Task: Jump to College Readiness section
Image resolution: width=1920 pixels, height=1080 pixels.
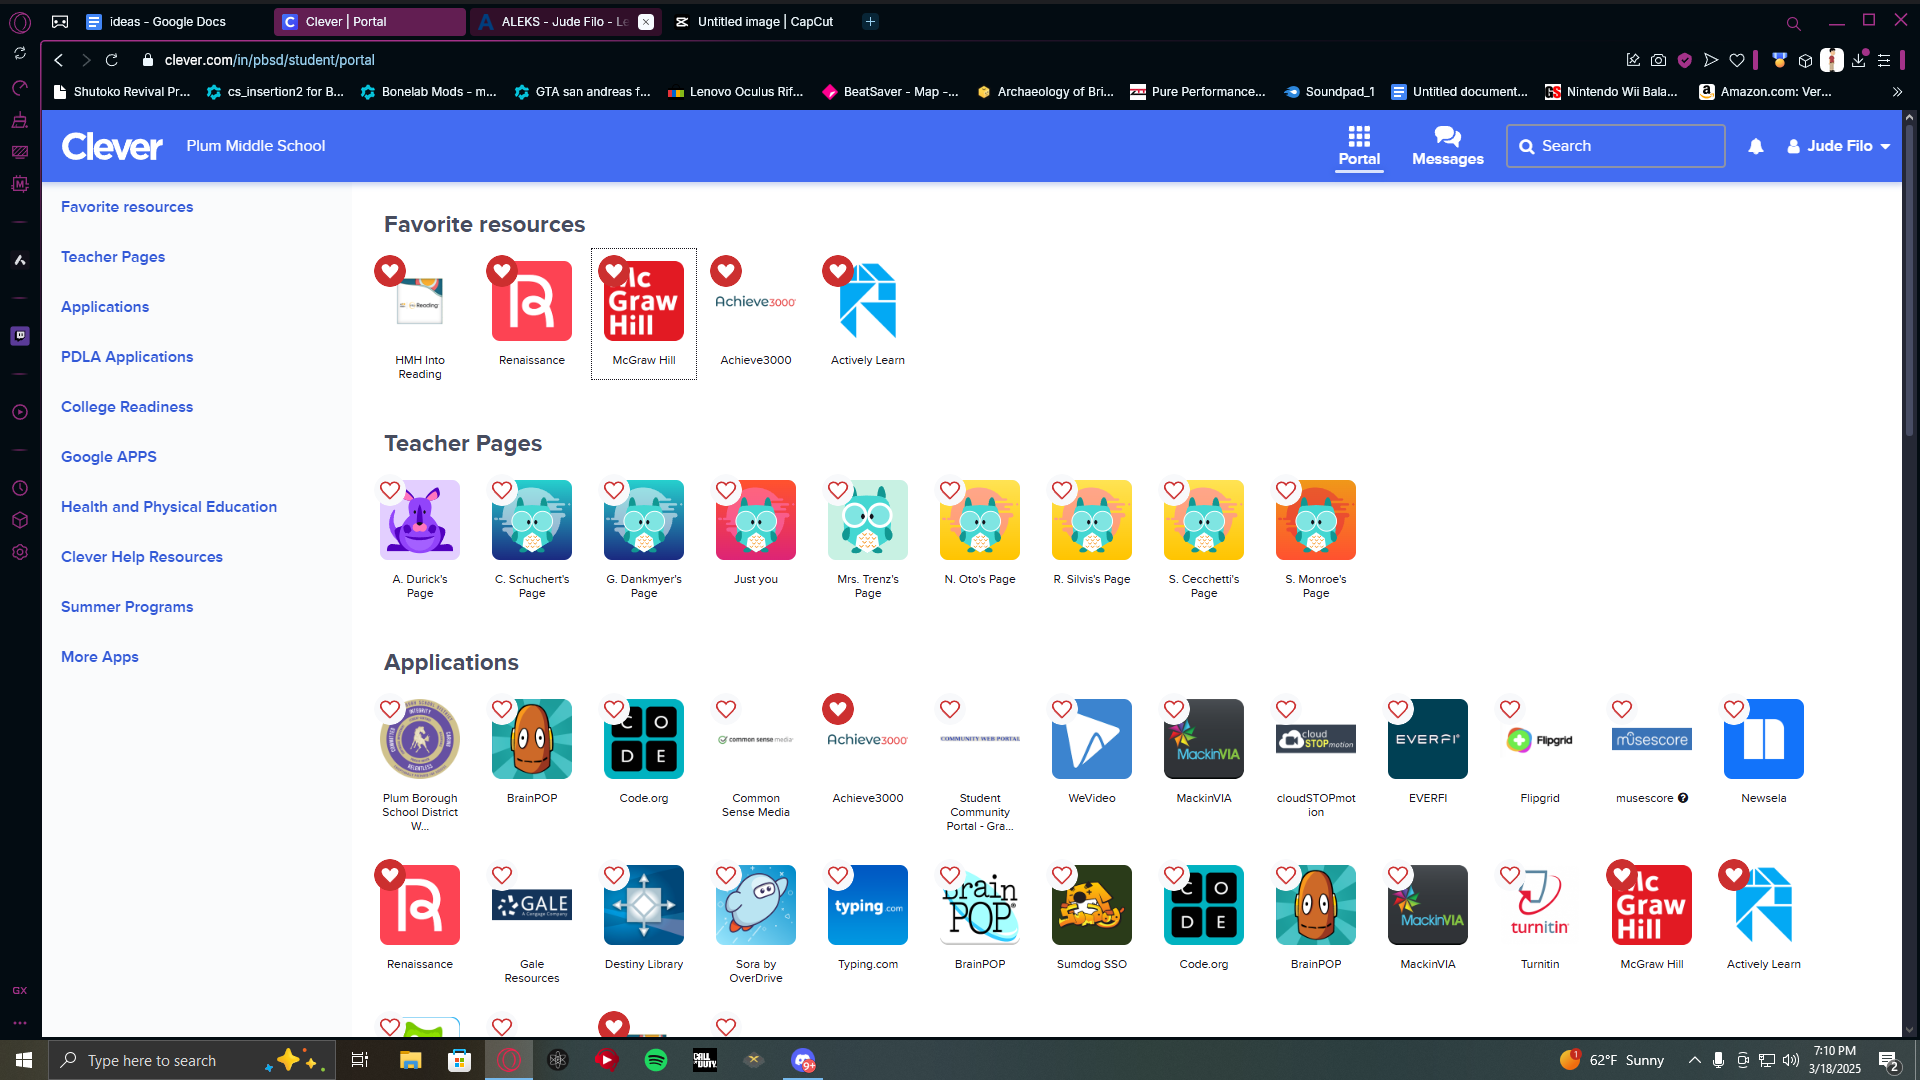Action: coord(127,407)
